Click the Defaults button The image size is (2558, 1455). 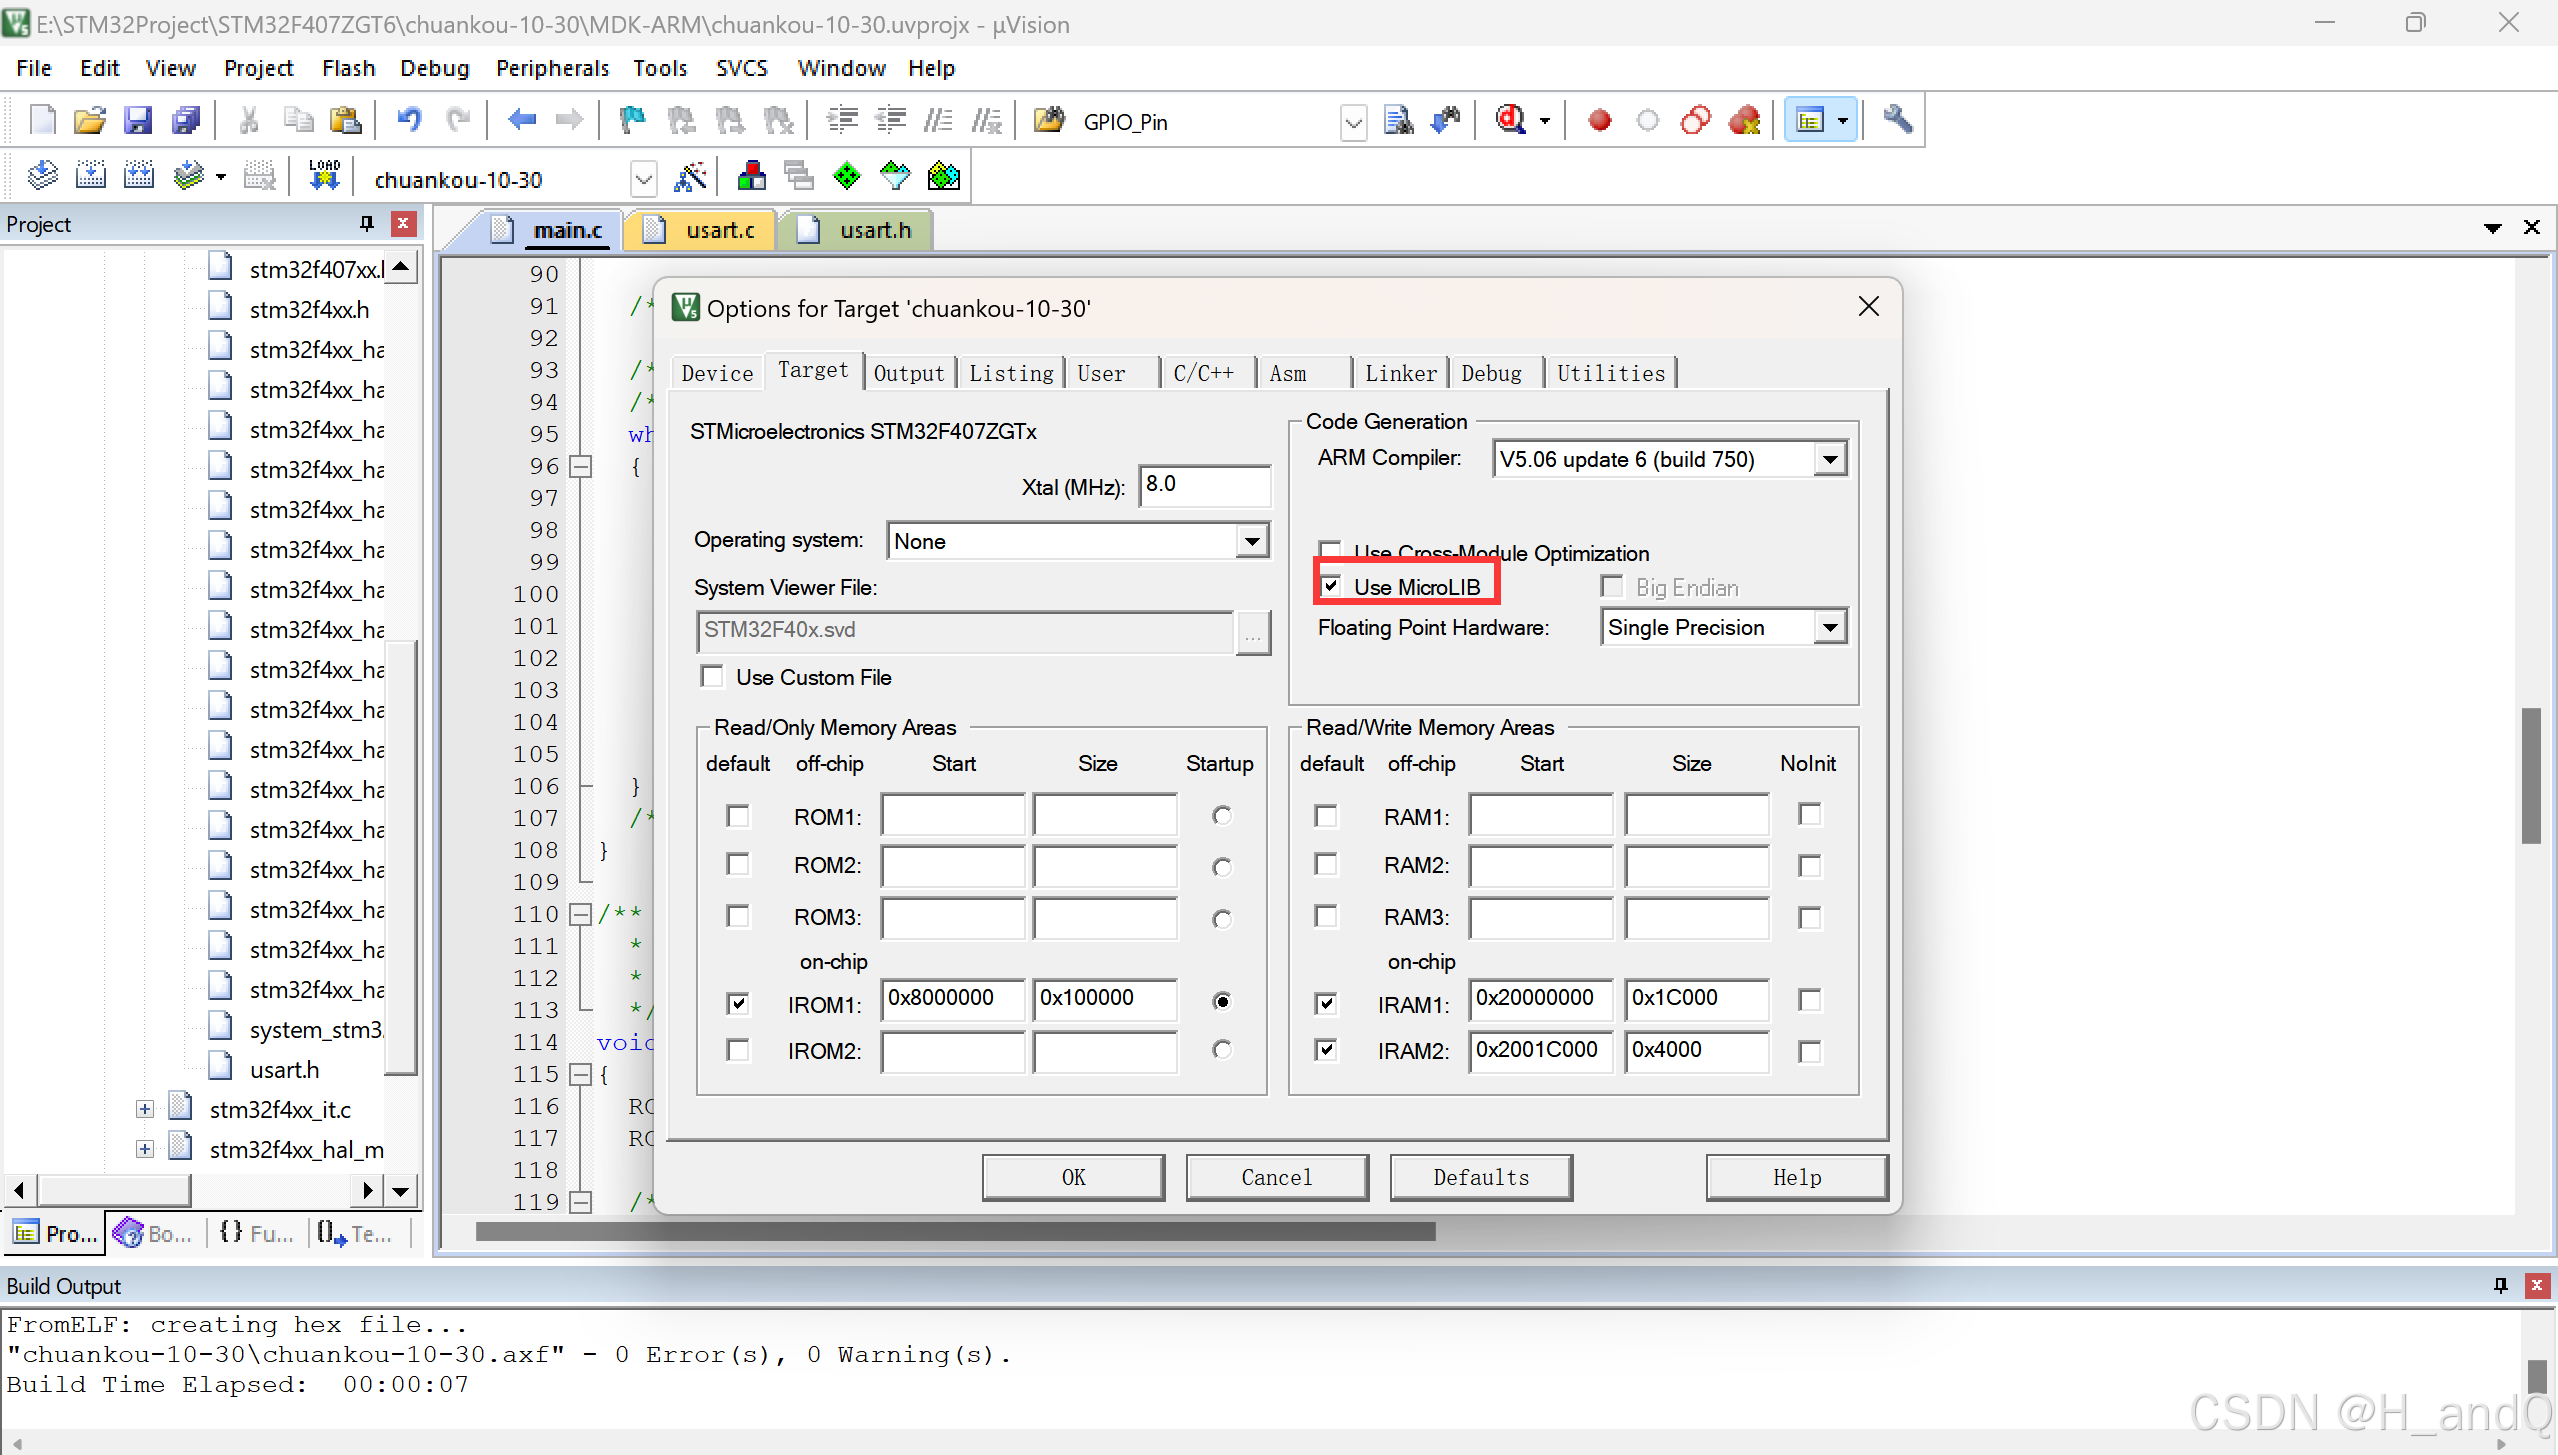(1480, 1177)
